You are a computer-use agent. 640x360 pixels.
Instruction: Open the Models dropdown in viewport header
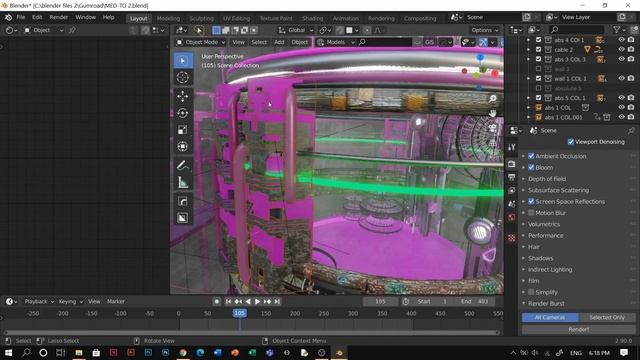[335, 42]
